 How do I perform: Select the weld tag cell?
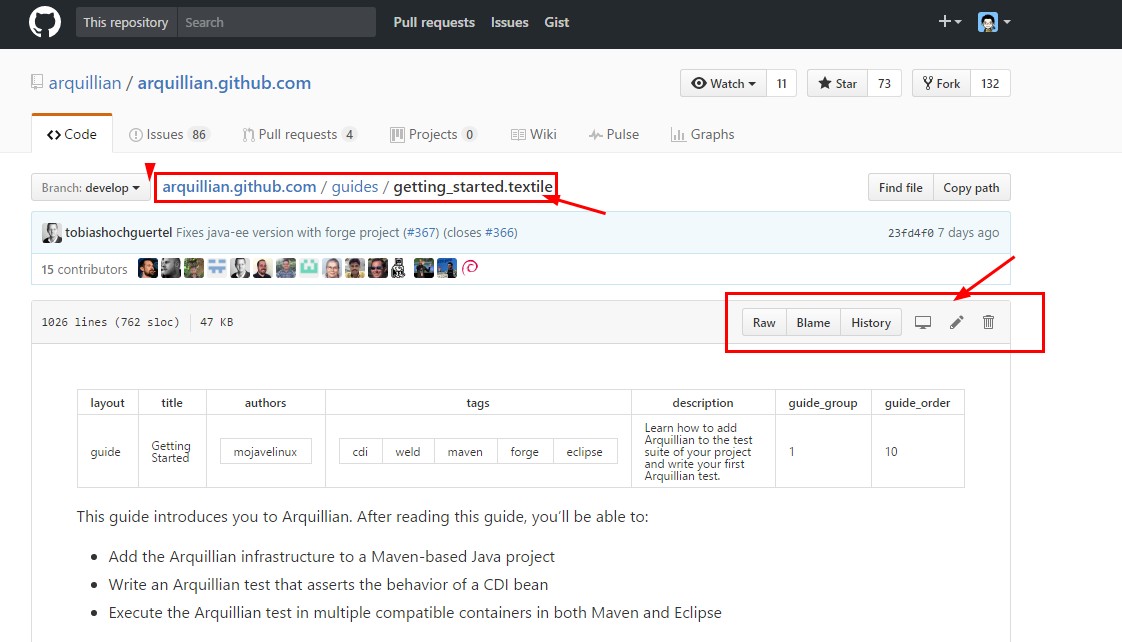[x=408, y=452]
